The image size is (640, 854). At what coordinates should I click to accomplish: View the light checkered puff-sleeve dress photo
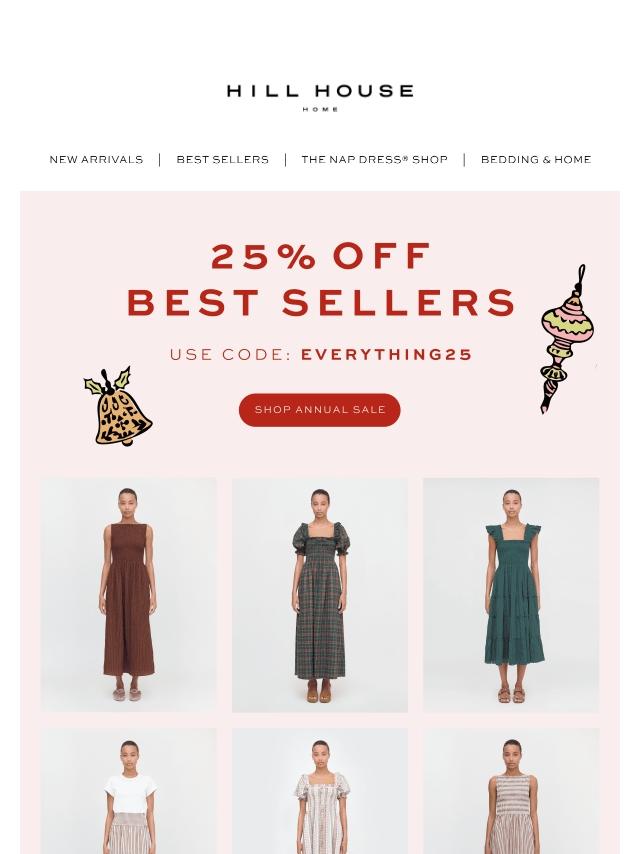pos(320,791)
